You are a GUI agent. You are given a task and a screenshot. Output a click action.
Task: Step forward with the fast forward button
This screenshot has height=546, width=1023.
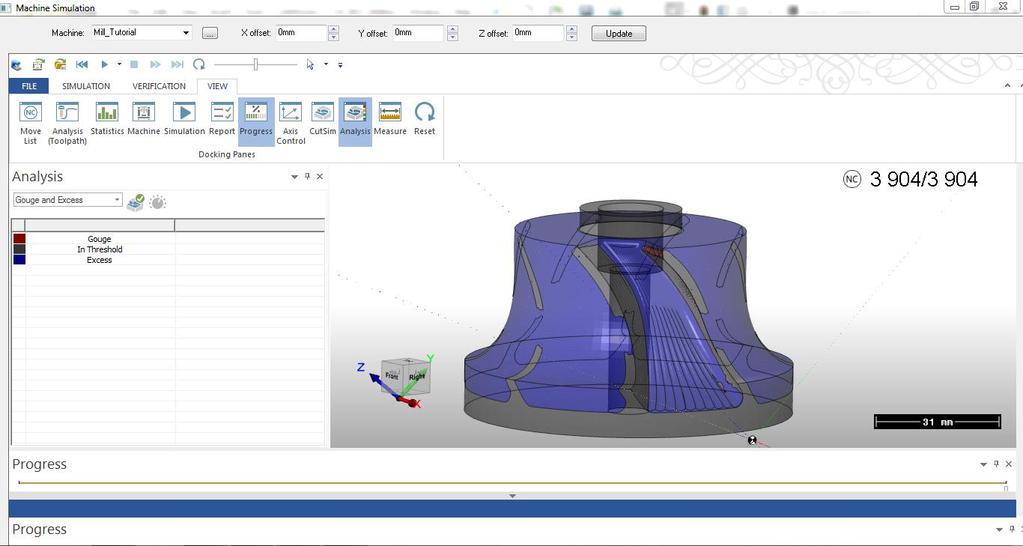click(x=155, y=64)
